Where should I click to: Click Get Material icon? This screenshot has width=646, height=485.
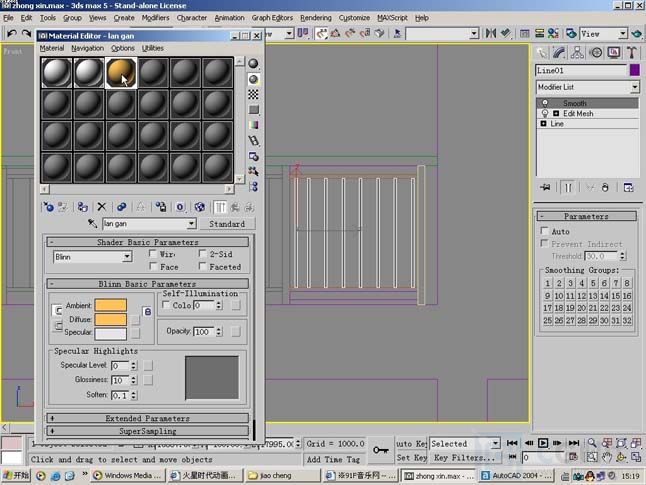[x=48, y=207]
